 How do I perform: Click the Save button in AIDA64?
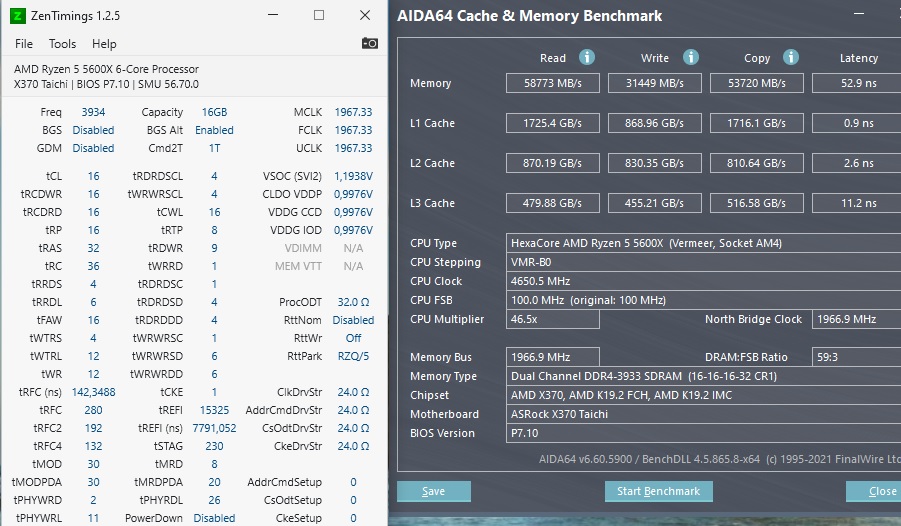click(x=434, y=492)
